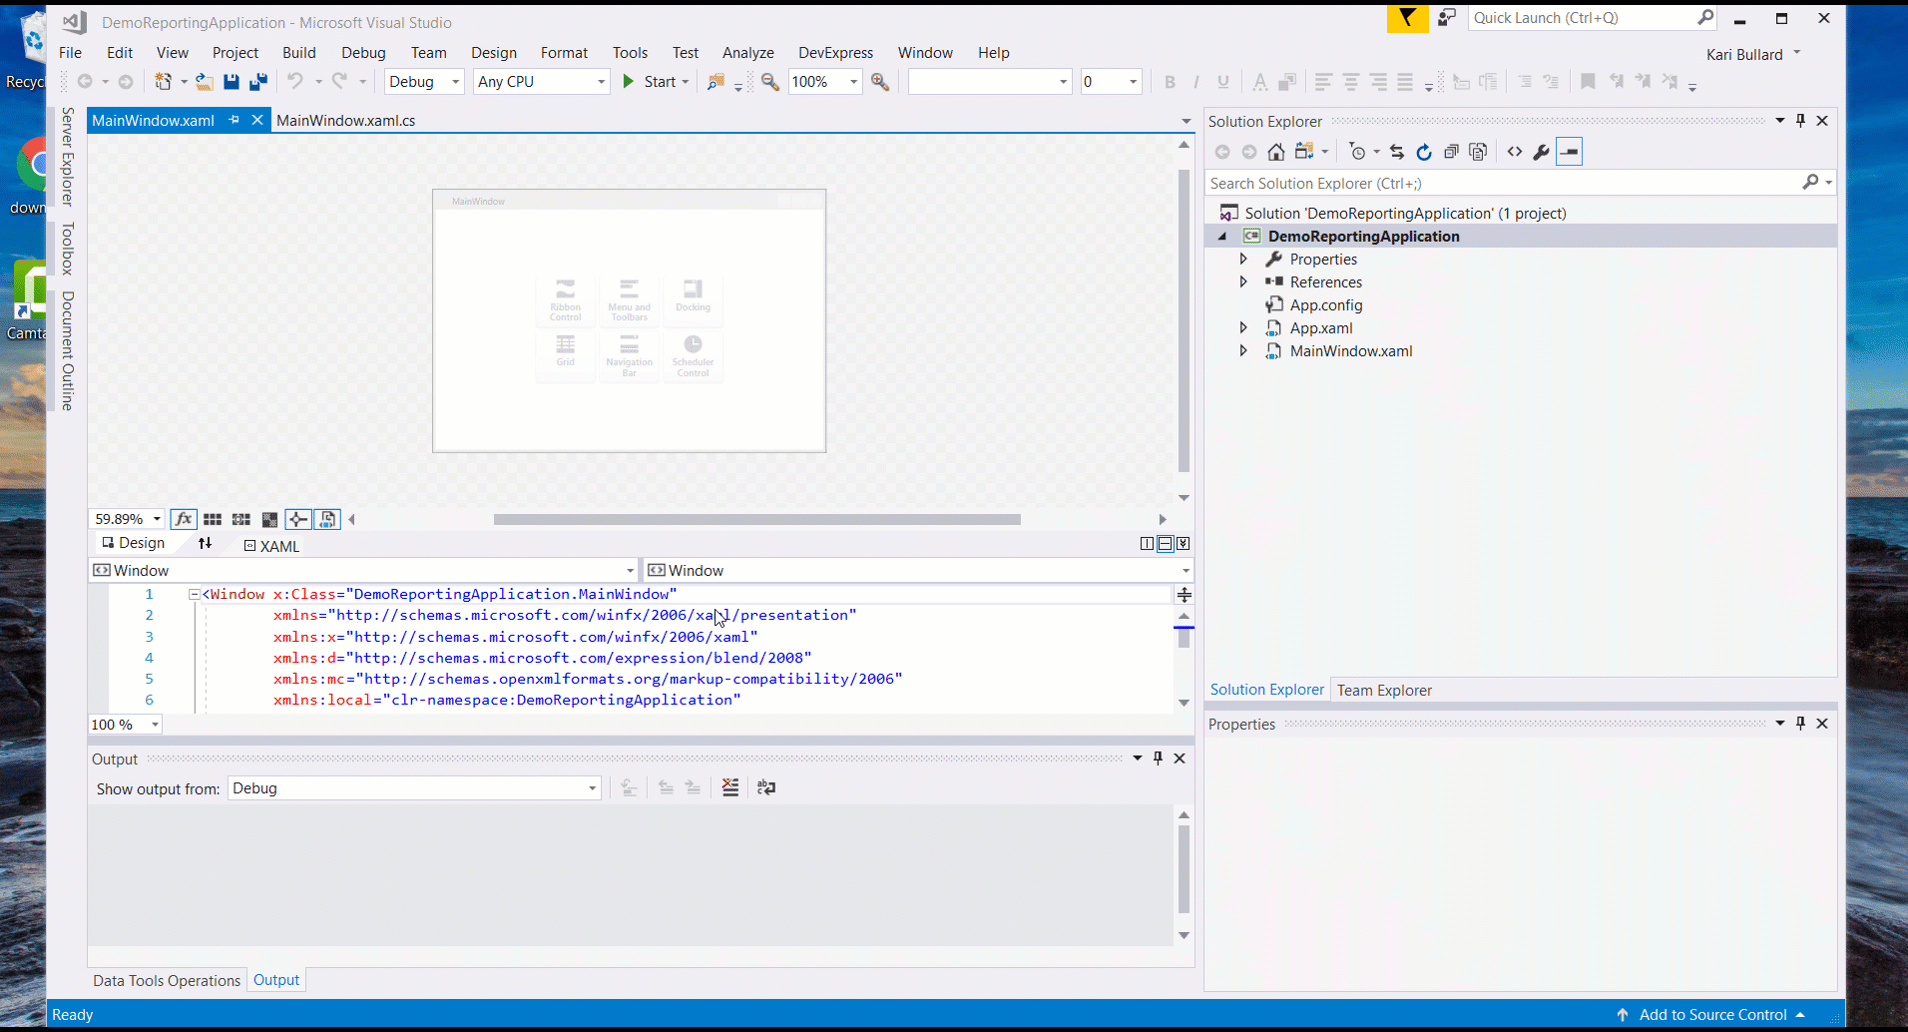Click the XAML editor vertical scrollbar thumb
Viewport: 1908px width, 1032px height.
tap(1184, 636)
